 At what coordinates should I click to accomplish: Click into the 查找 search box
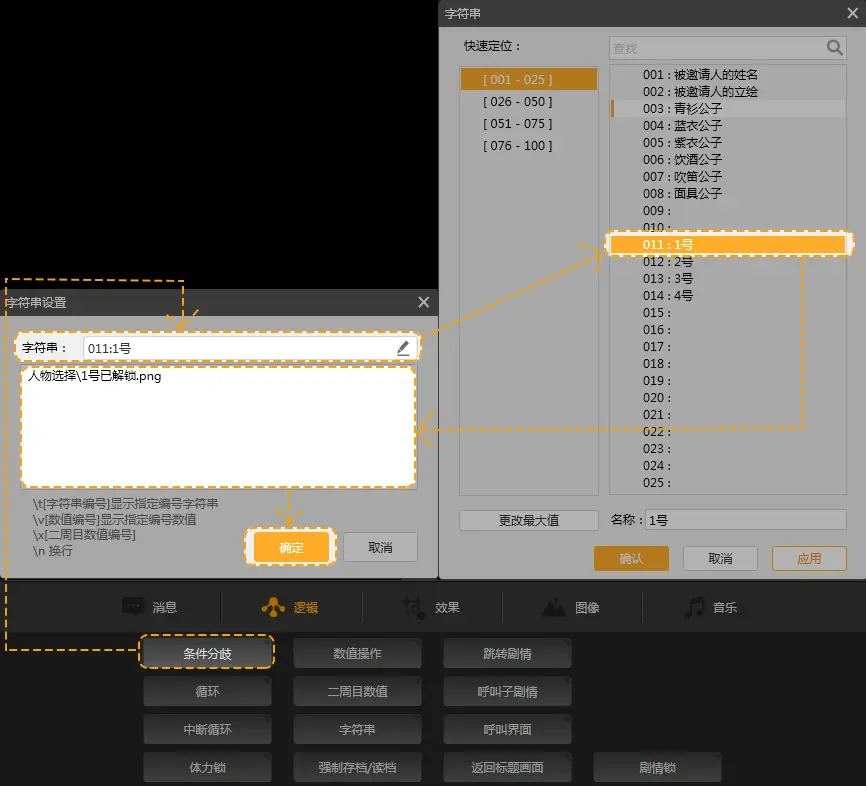(x=716, y=47)
